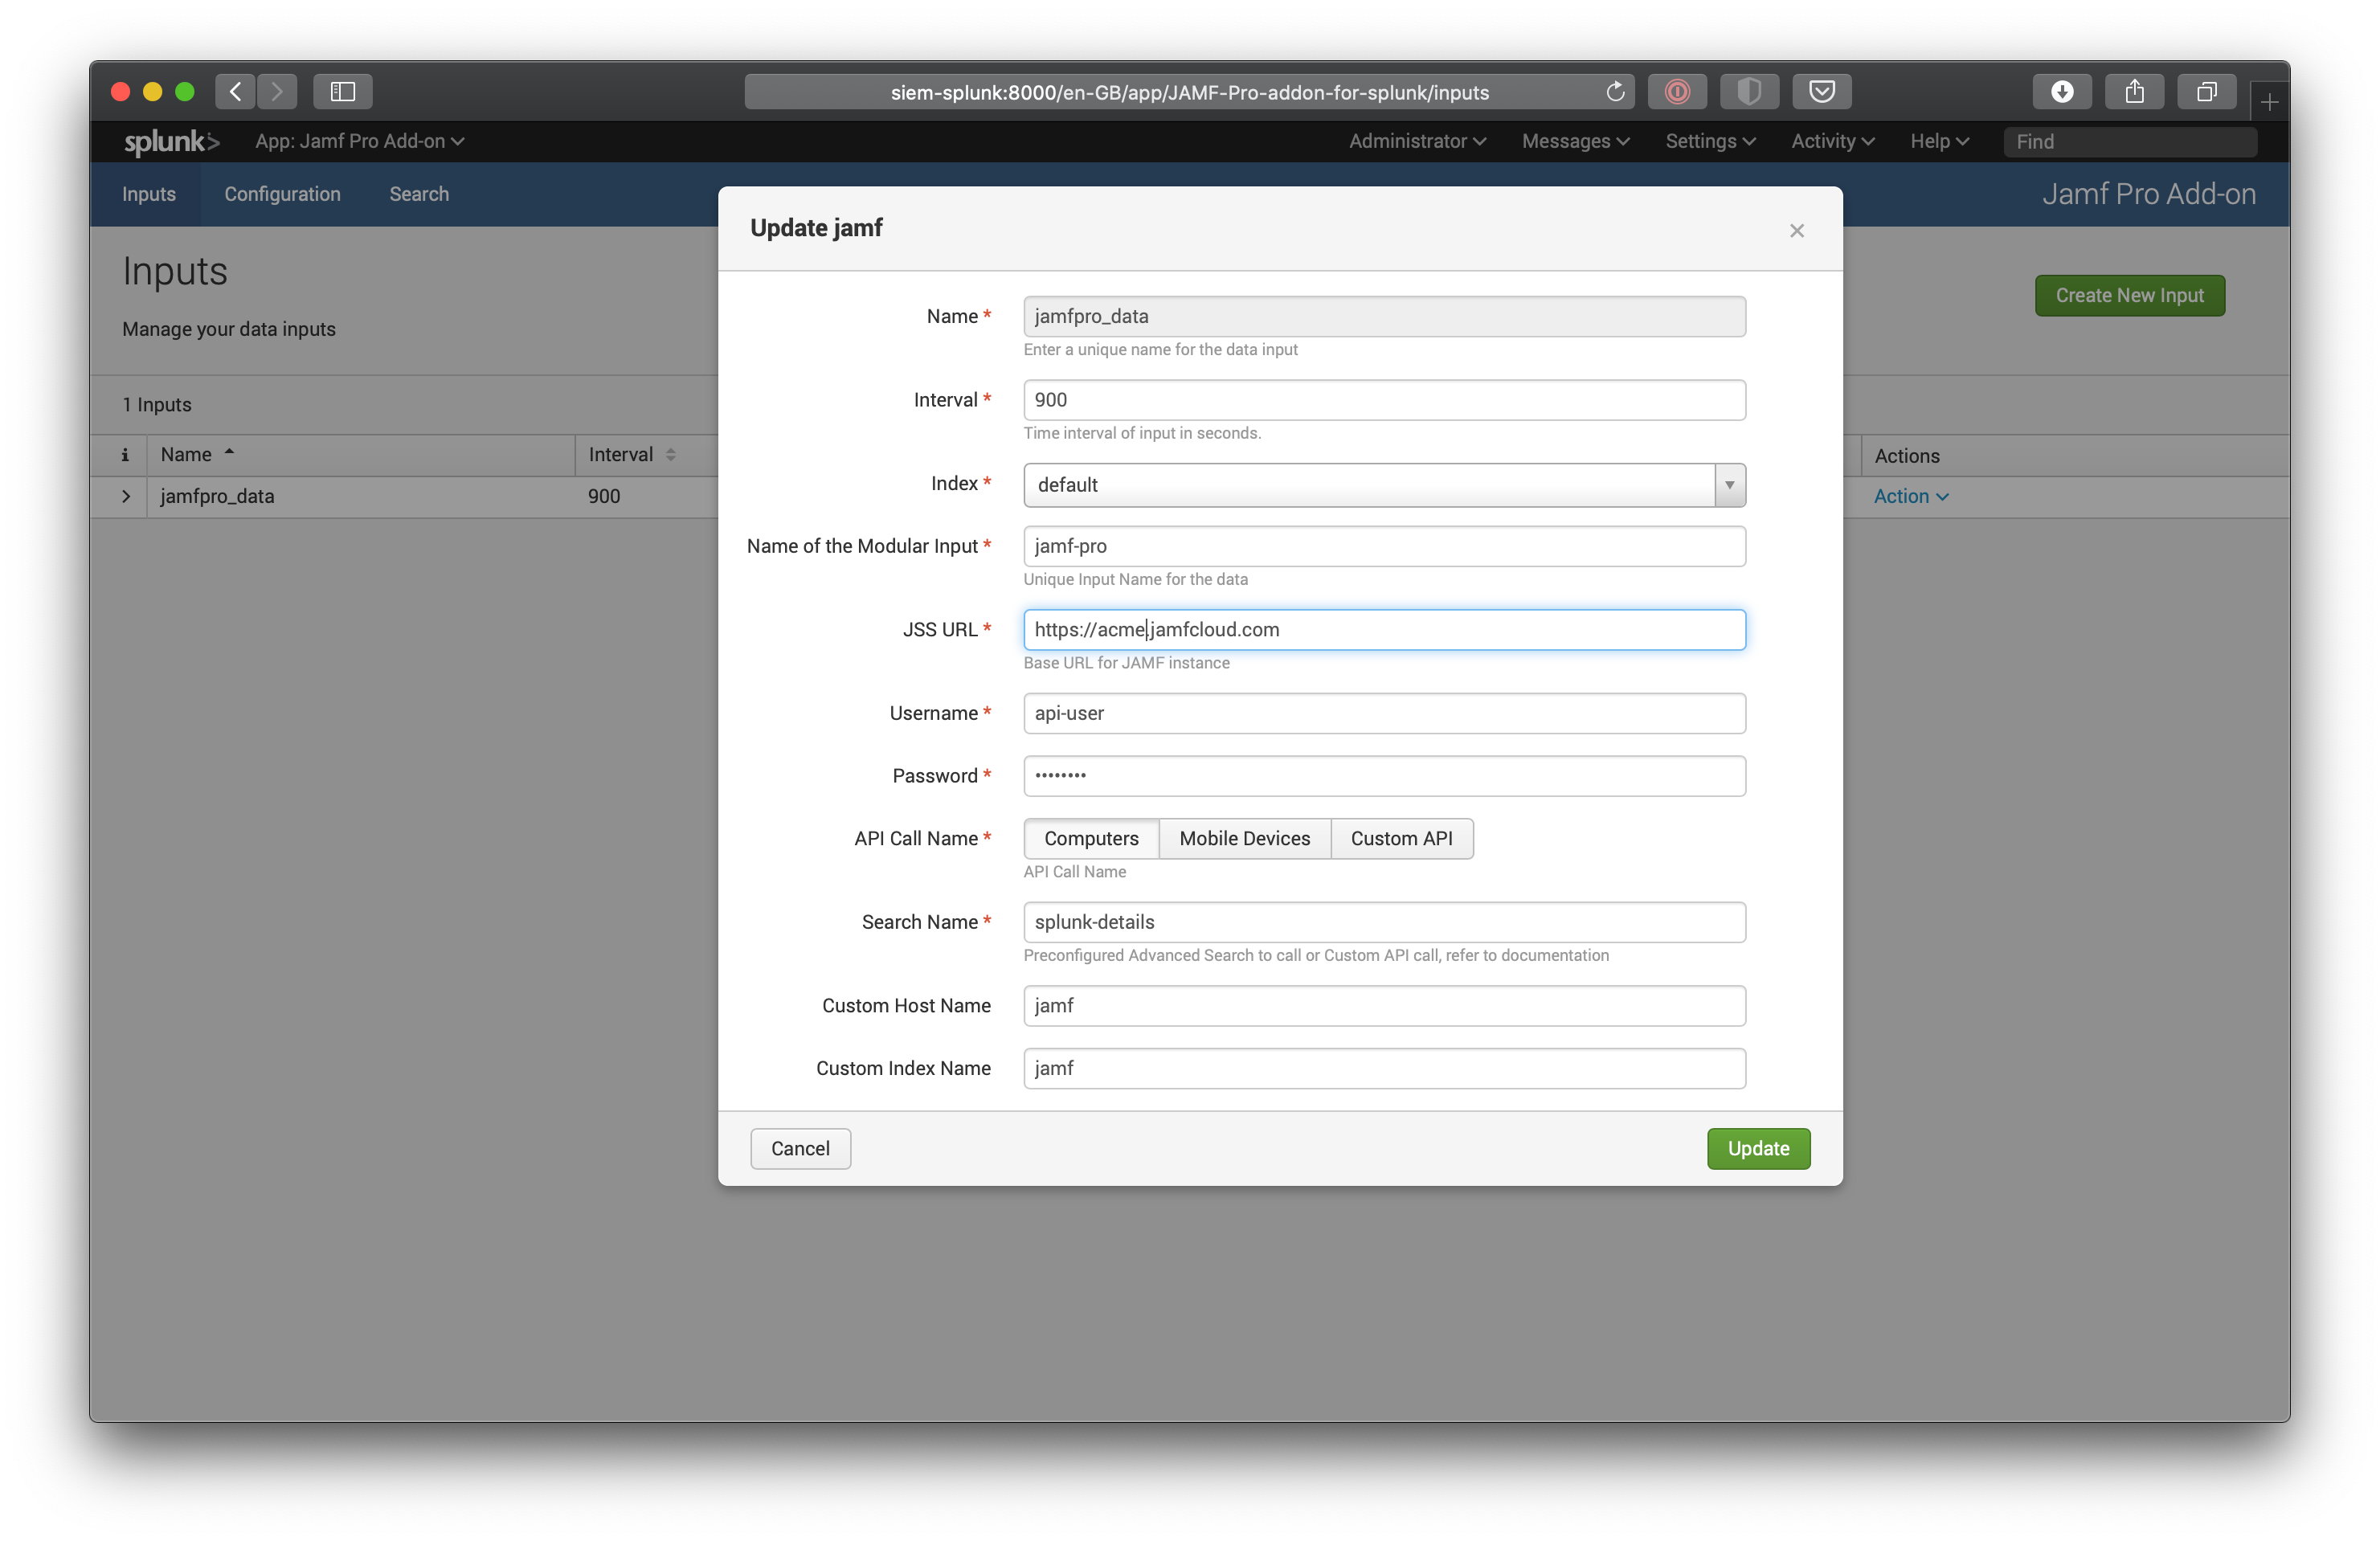Screen dimensions: 2380x1541
Task: Click the Pocket save icon
Action: pyautogui.click(x=1821, y=92)
